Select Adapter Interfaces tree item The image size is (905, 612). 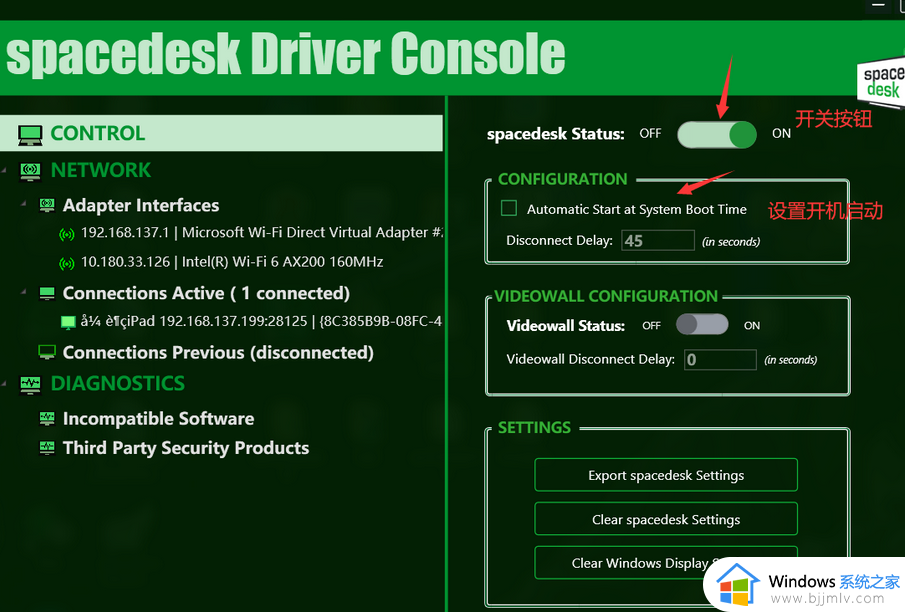point(141,206)
